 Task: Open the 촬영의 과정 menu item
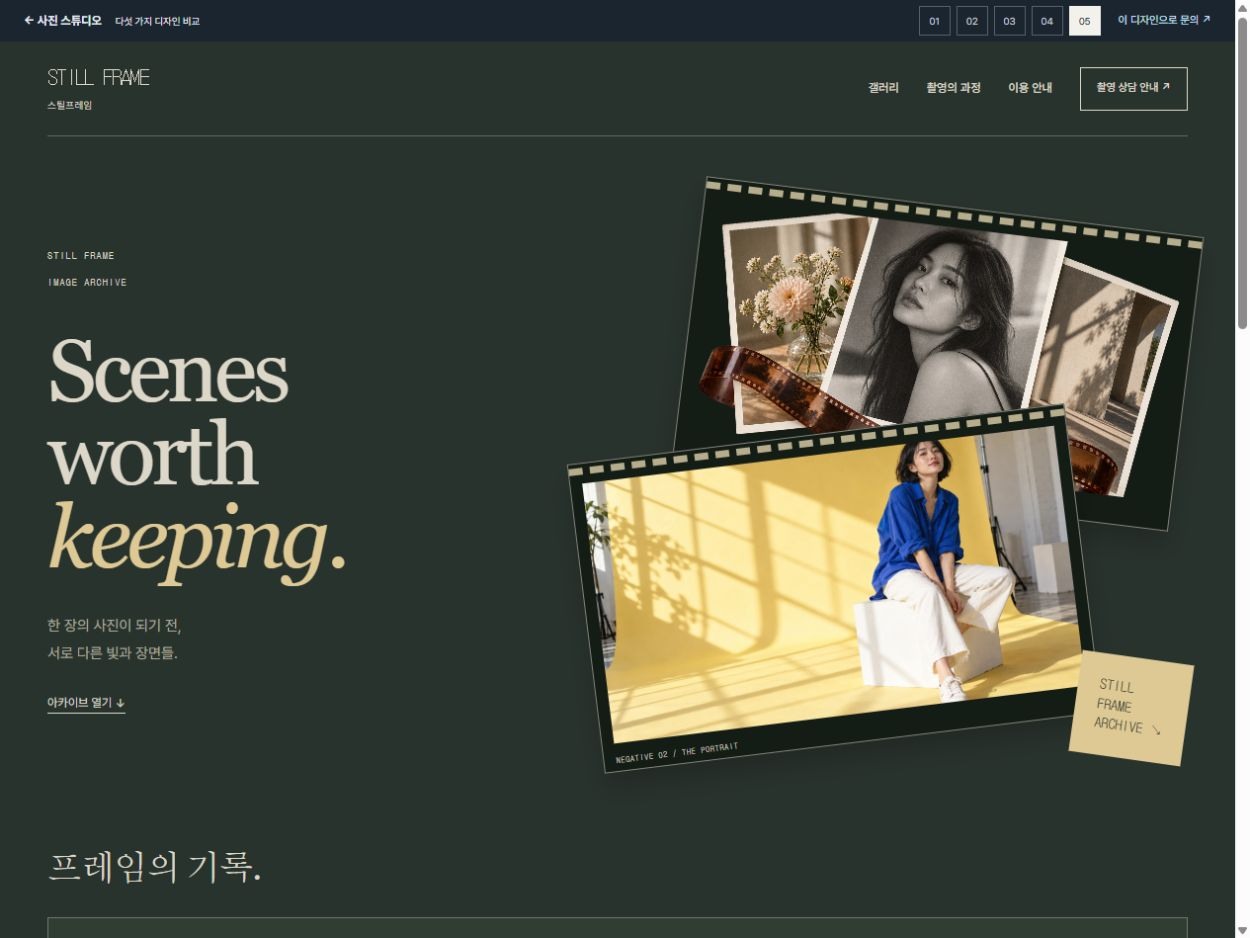coord(953,88)
